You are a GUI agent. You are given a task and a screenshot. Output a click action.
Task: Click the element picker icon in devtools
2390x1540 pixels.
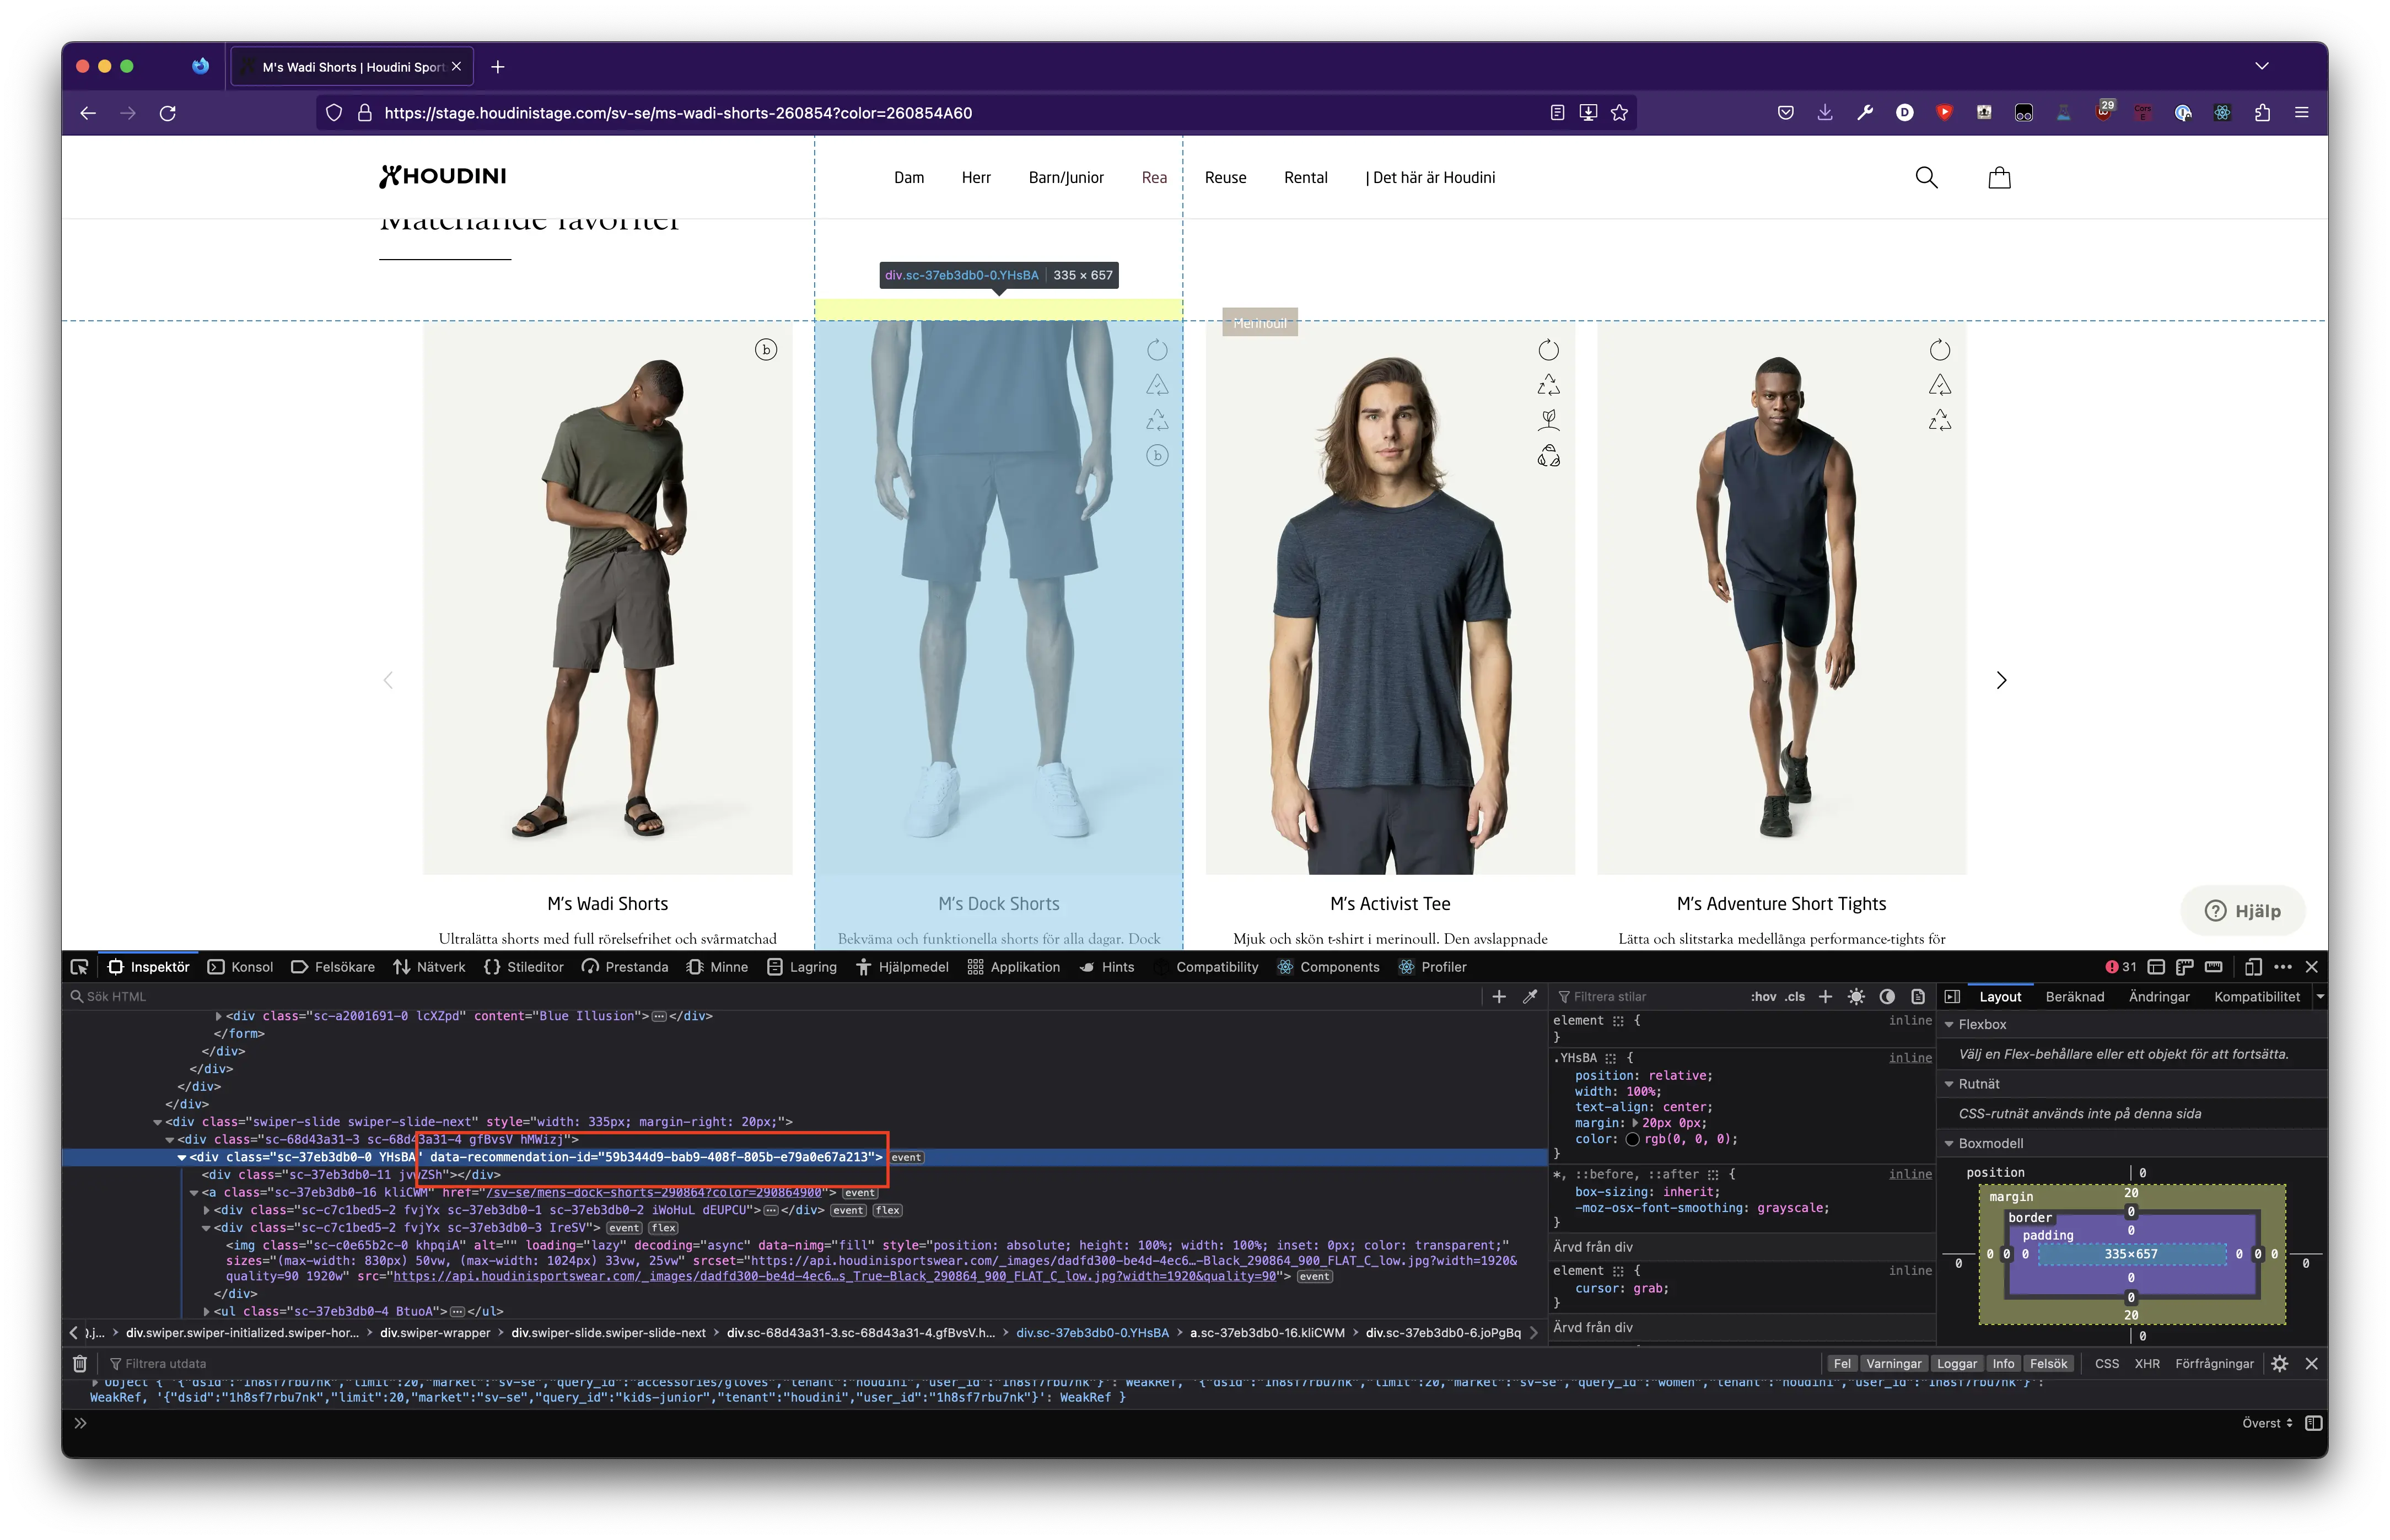[79, 967]
